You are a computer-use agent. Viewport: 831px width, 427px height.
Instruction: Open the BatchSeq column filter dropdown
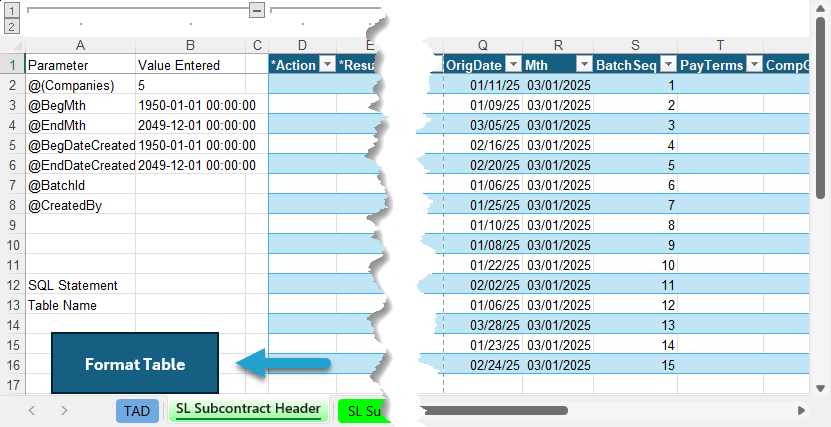pyautogui.click(x=669, y=65)
